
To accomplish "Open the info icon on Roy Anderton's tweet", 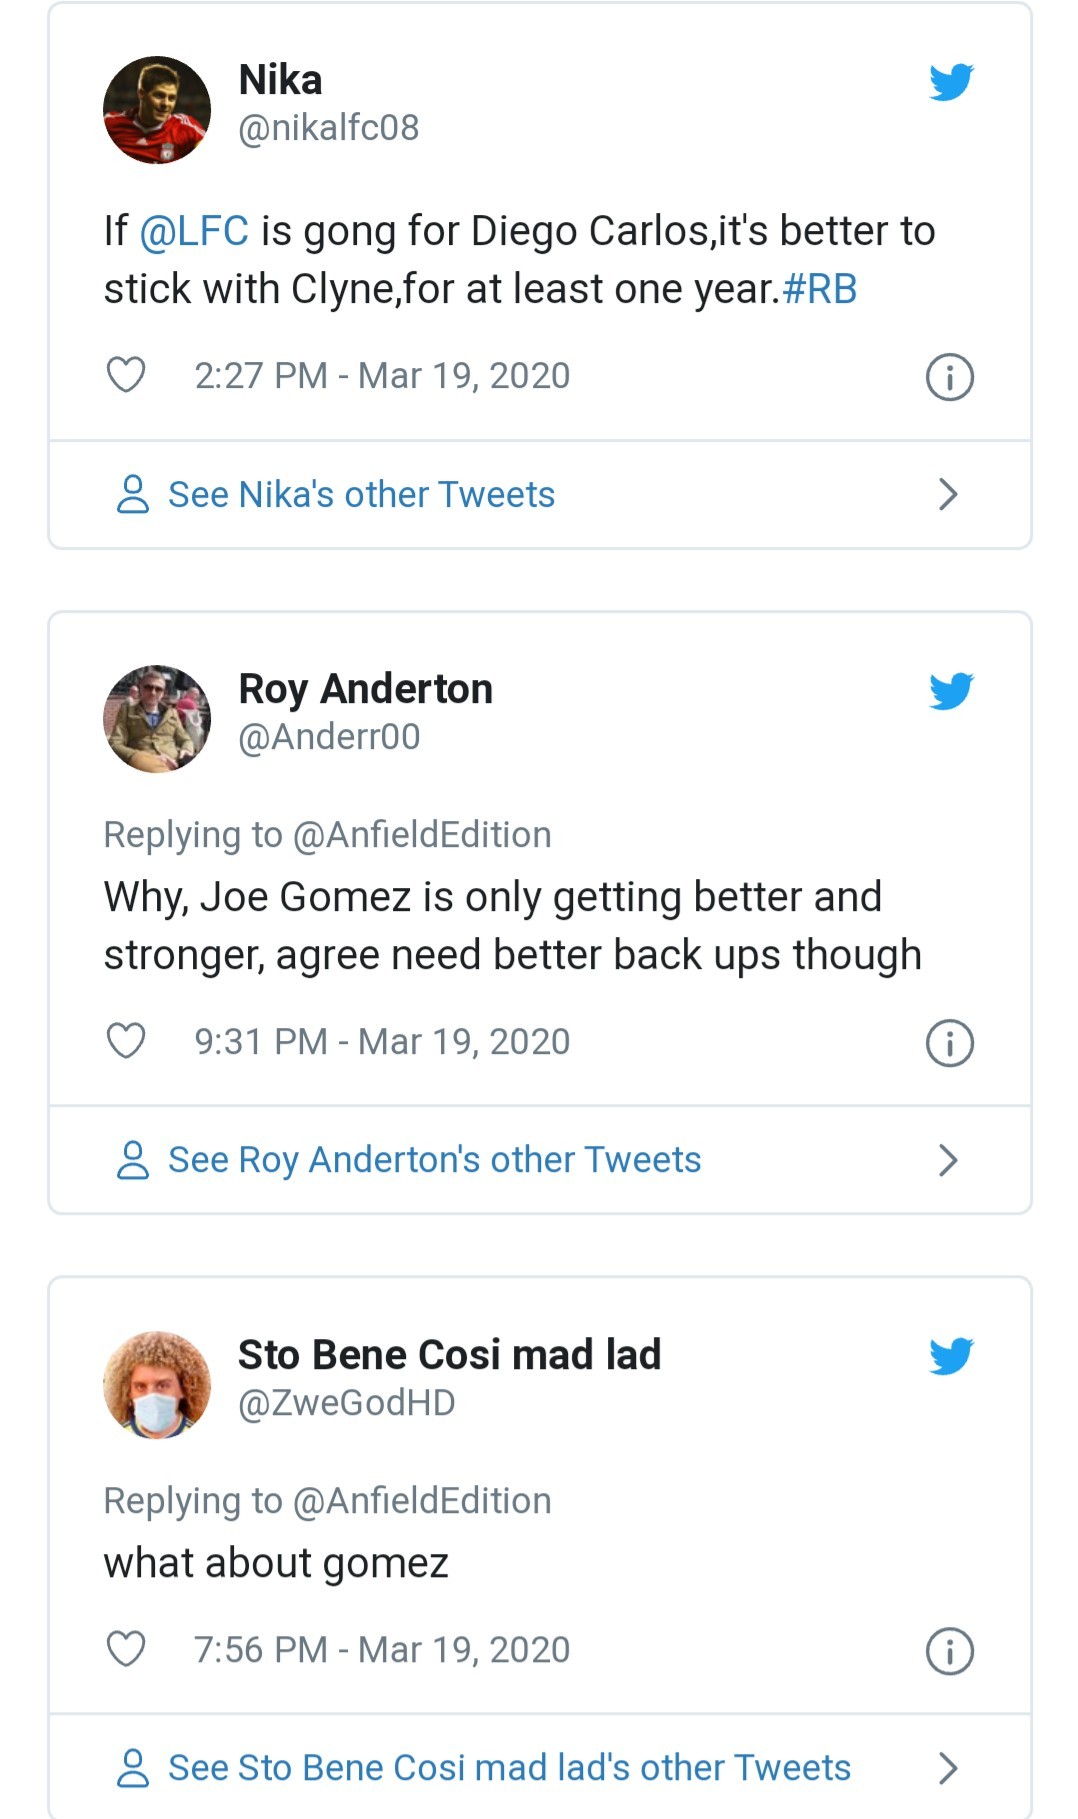I will pos(948,1041).
